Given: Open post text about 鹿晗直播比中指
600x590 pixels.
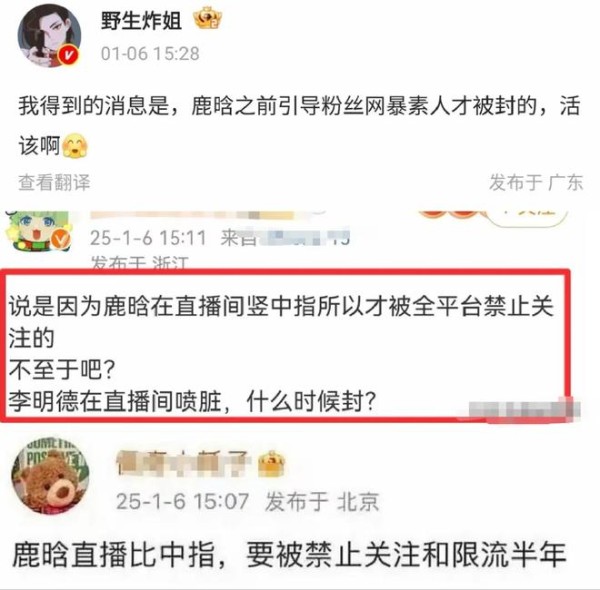Looking at the screenshot, I should coord(289,554).
